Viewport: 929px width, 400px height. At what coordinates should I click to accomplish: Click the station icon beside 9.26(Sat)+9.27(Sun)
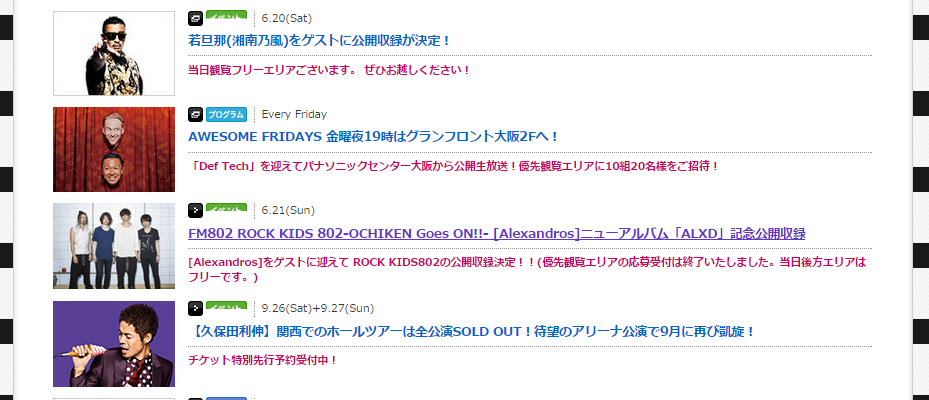coord(196,308)
